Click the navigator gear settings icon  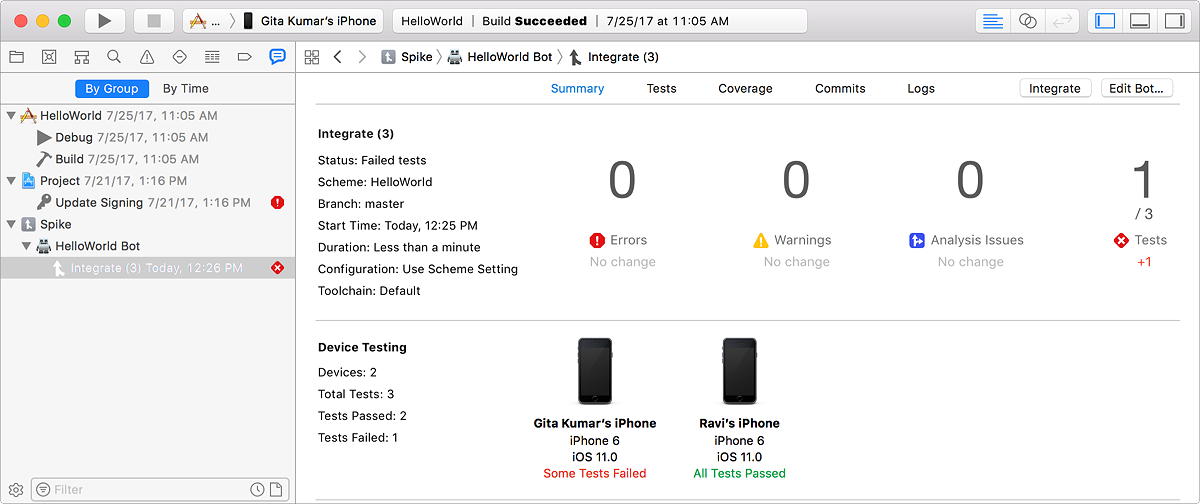(15, 489)
